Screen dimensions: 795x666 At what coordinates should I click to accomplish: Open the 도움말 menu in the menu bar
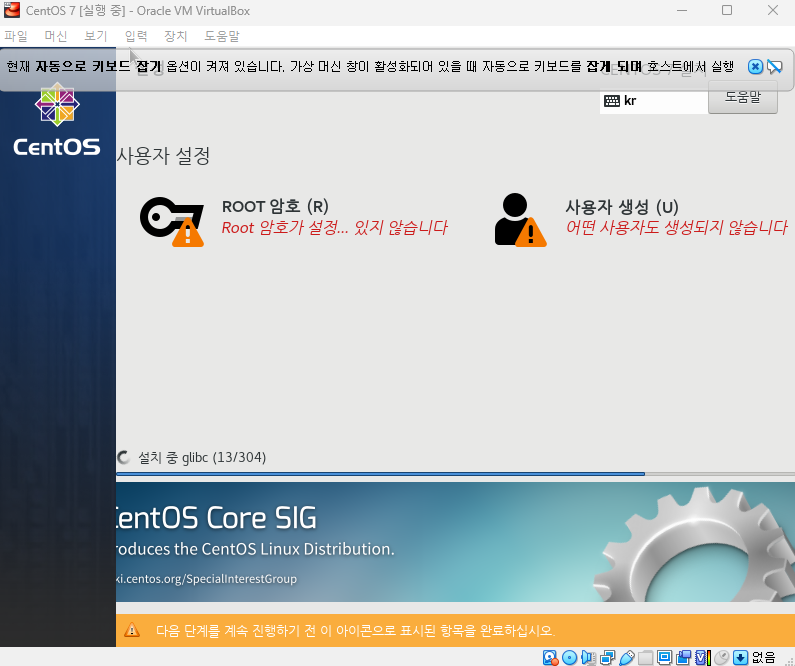coord(222,36)
